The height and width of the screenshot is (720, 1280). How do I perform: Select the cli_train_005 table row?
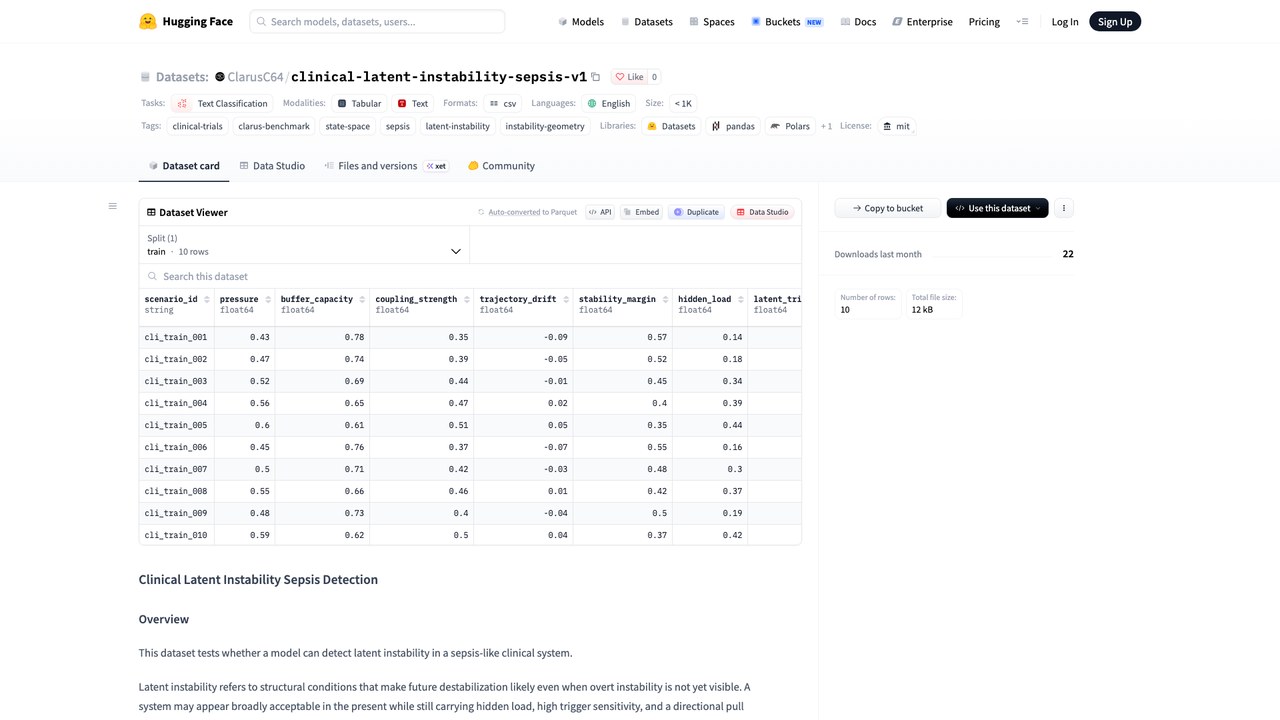(x=470, y=425)
